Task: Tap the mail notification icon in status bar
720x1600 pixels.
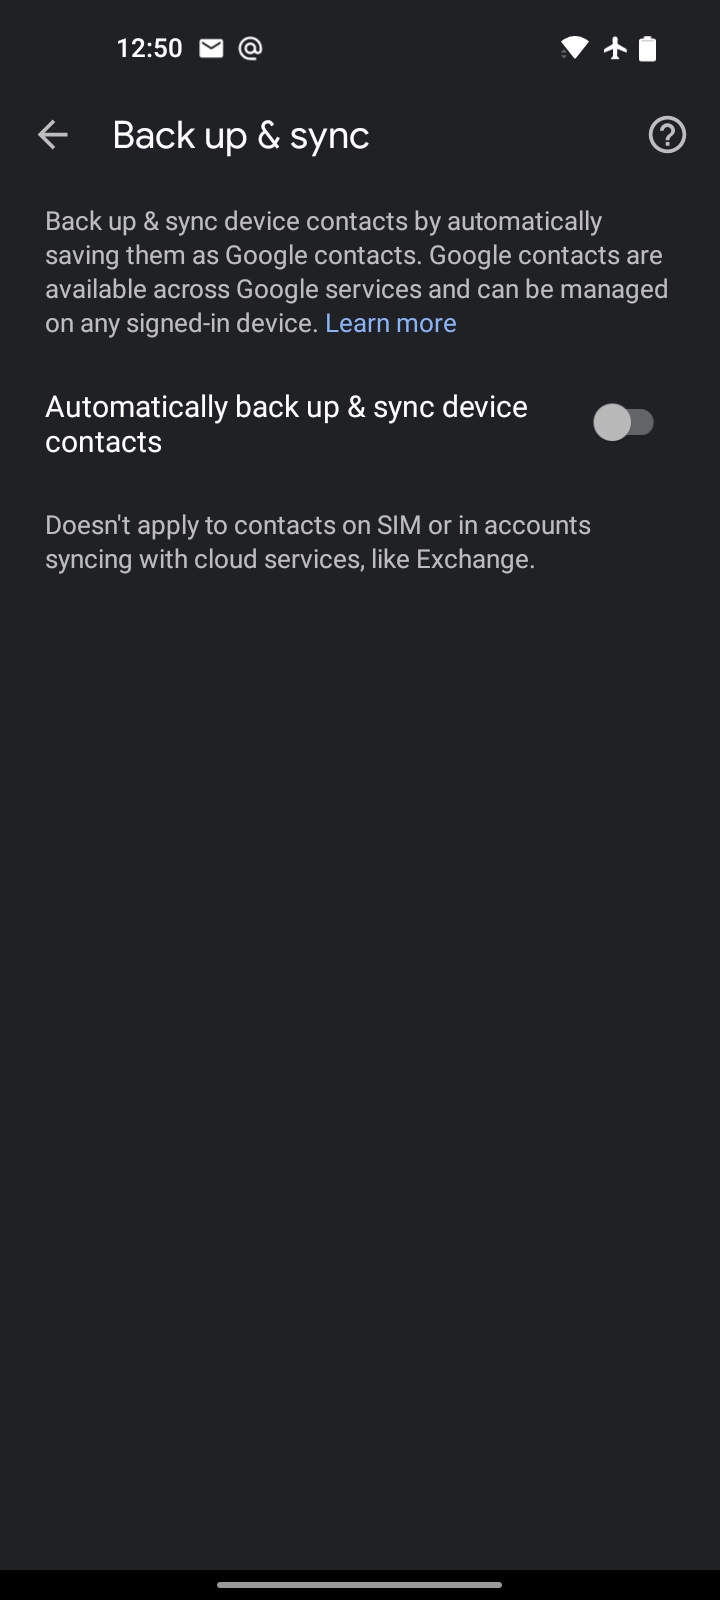Action: [x=211, y=48]
